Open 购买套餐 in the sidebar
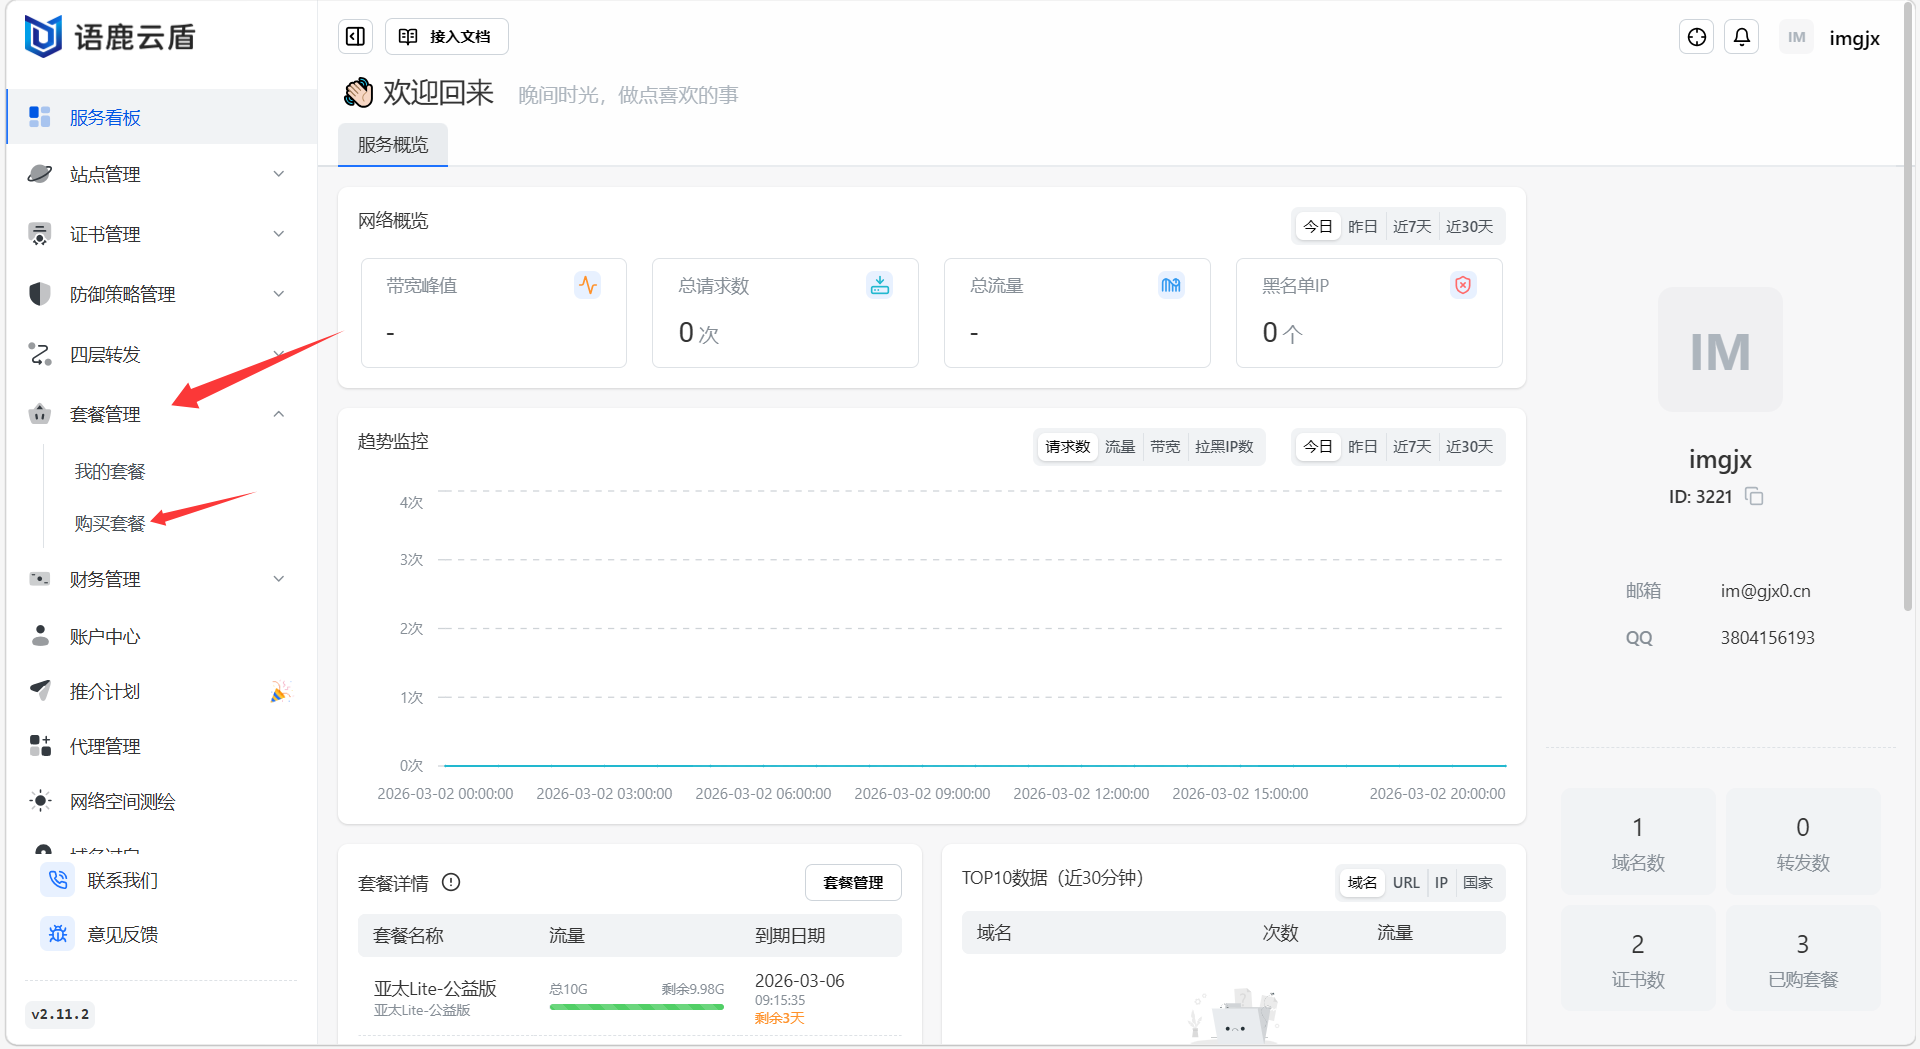The height and width of the screenshot is (1049, 1920). (110, 523)
